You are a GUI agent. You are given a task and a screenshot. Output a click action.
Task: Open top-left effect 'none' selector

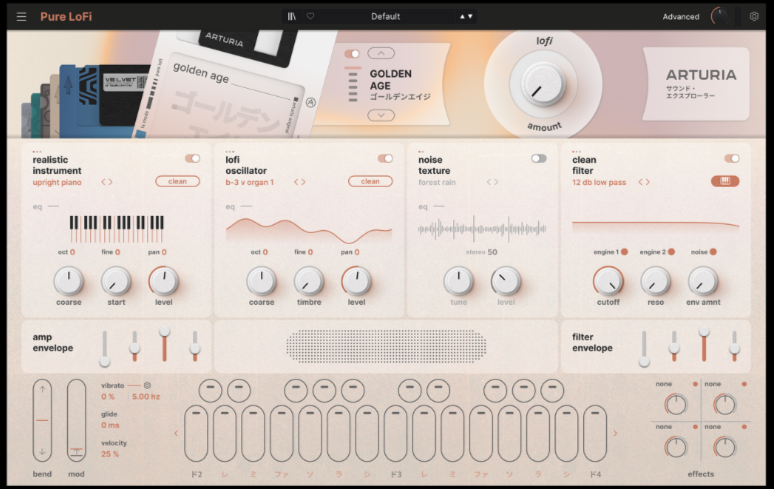click(663, 384)
